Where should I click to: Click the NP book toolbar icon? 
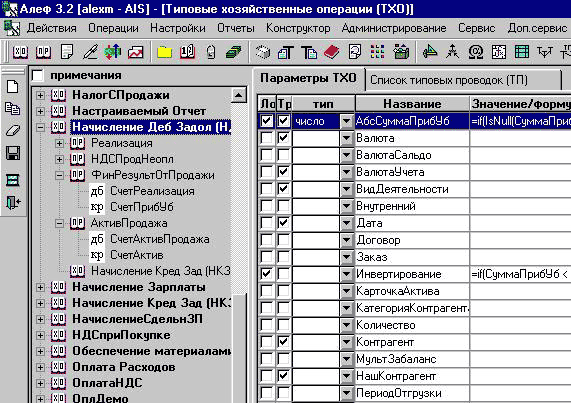[x=43, y=52]
